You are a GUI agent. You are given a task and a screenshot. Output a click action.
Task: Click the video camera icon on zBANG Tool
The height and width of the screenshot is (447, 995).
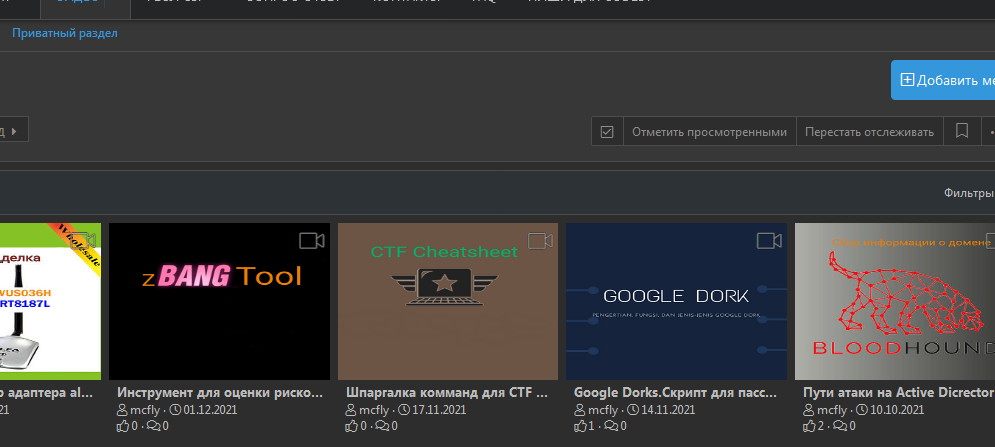pos(312,241)
